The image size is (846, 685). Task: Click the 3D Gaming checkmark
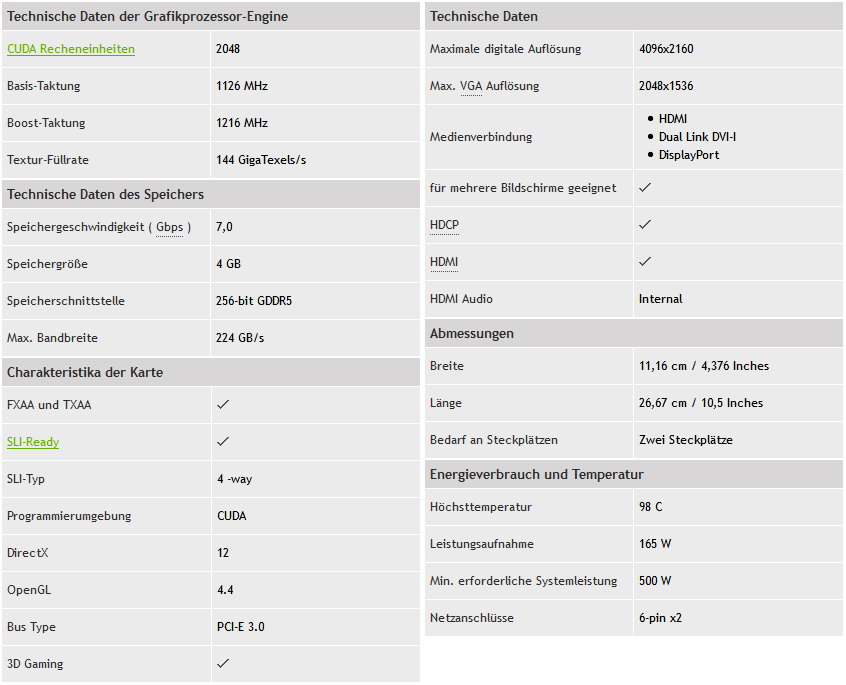[x=223, y=663]
